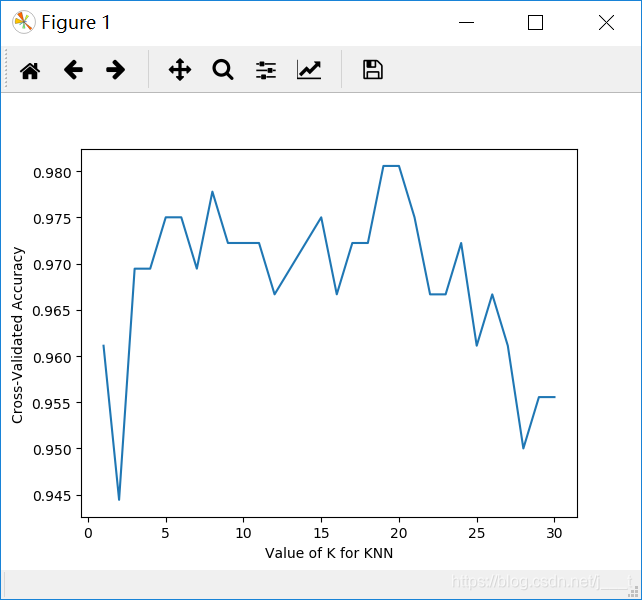Click the 0.970 y-axis tick label
This screenshot has height=600, width=642.
pos(52,265)
